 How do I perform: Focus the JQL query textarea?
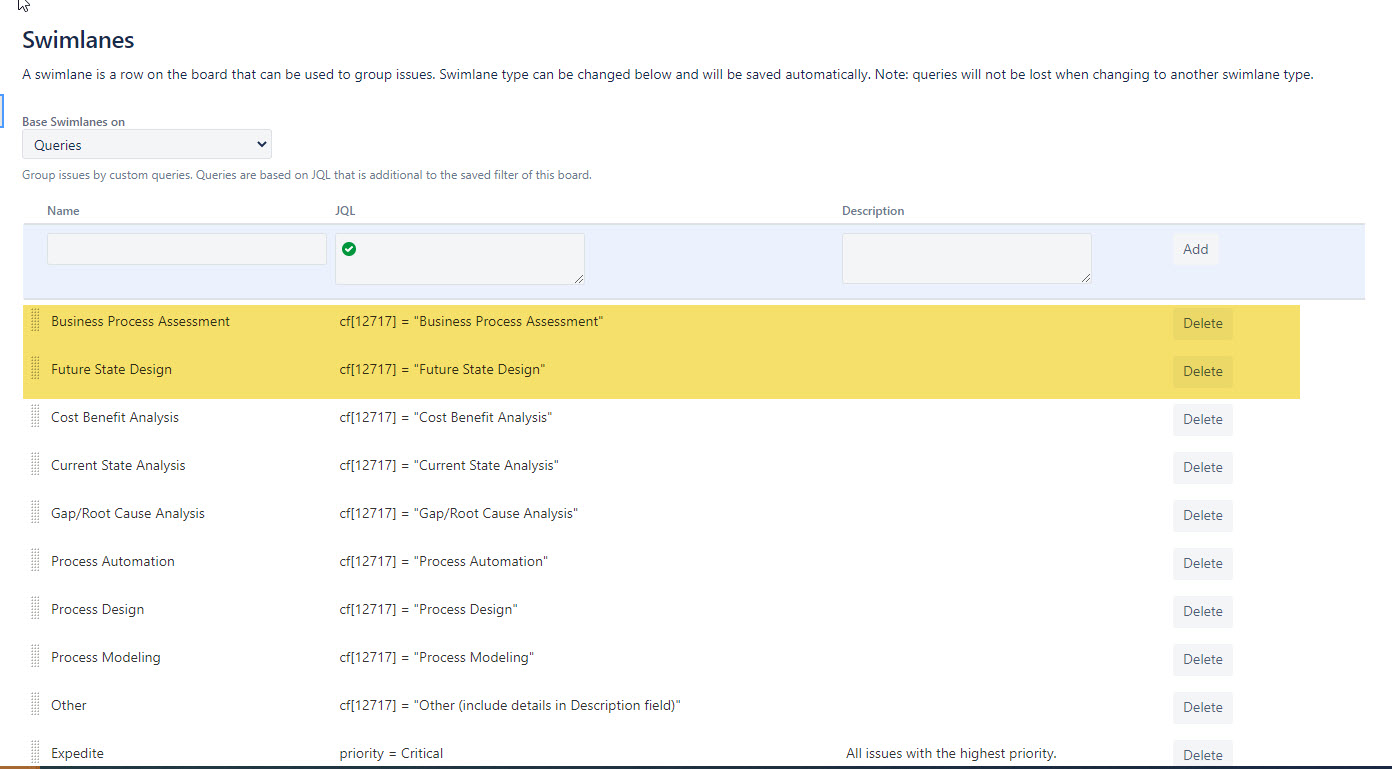pyautogui.click(x=460, y=259)
